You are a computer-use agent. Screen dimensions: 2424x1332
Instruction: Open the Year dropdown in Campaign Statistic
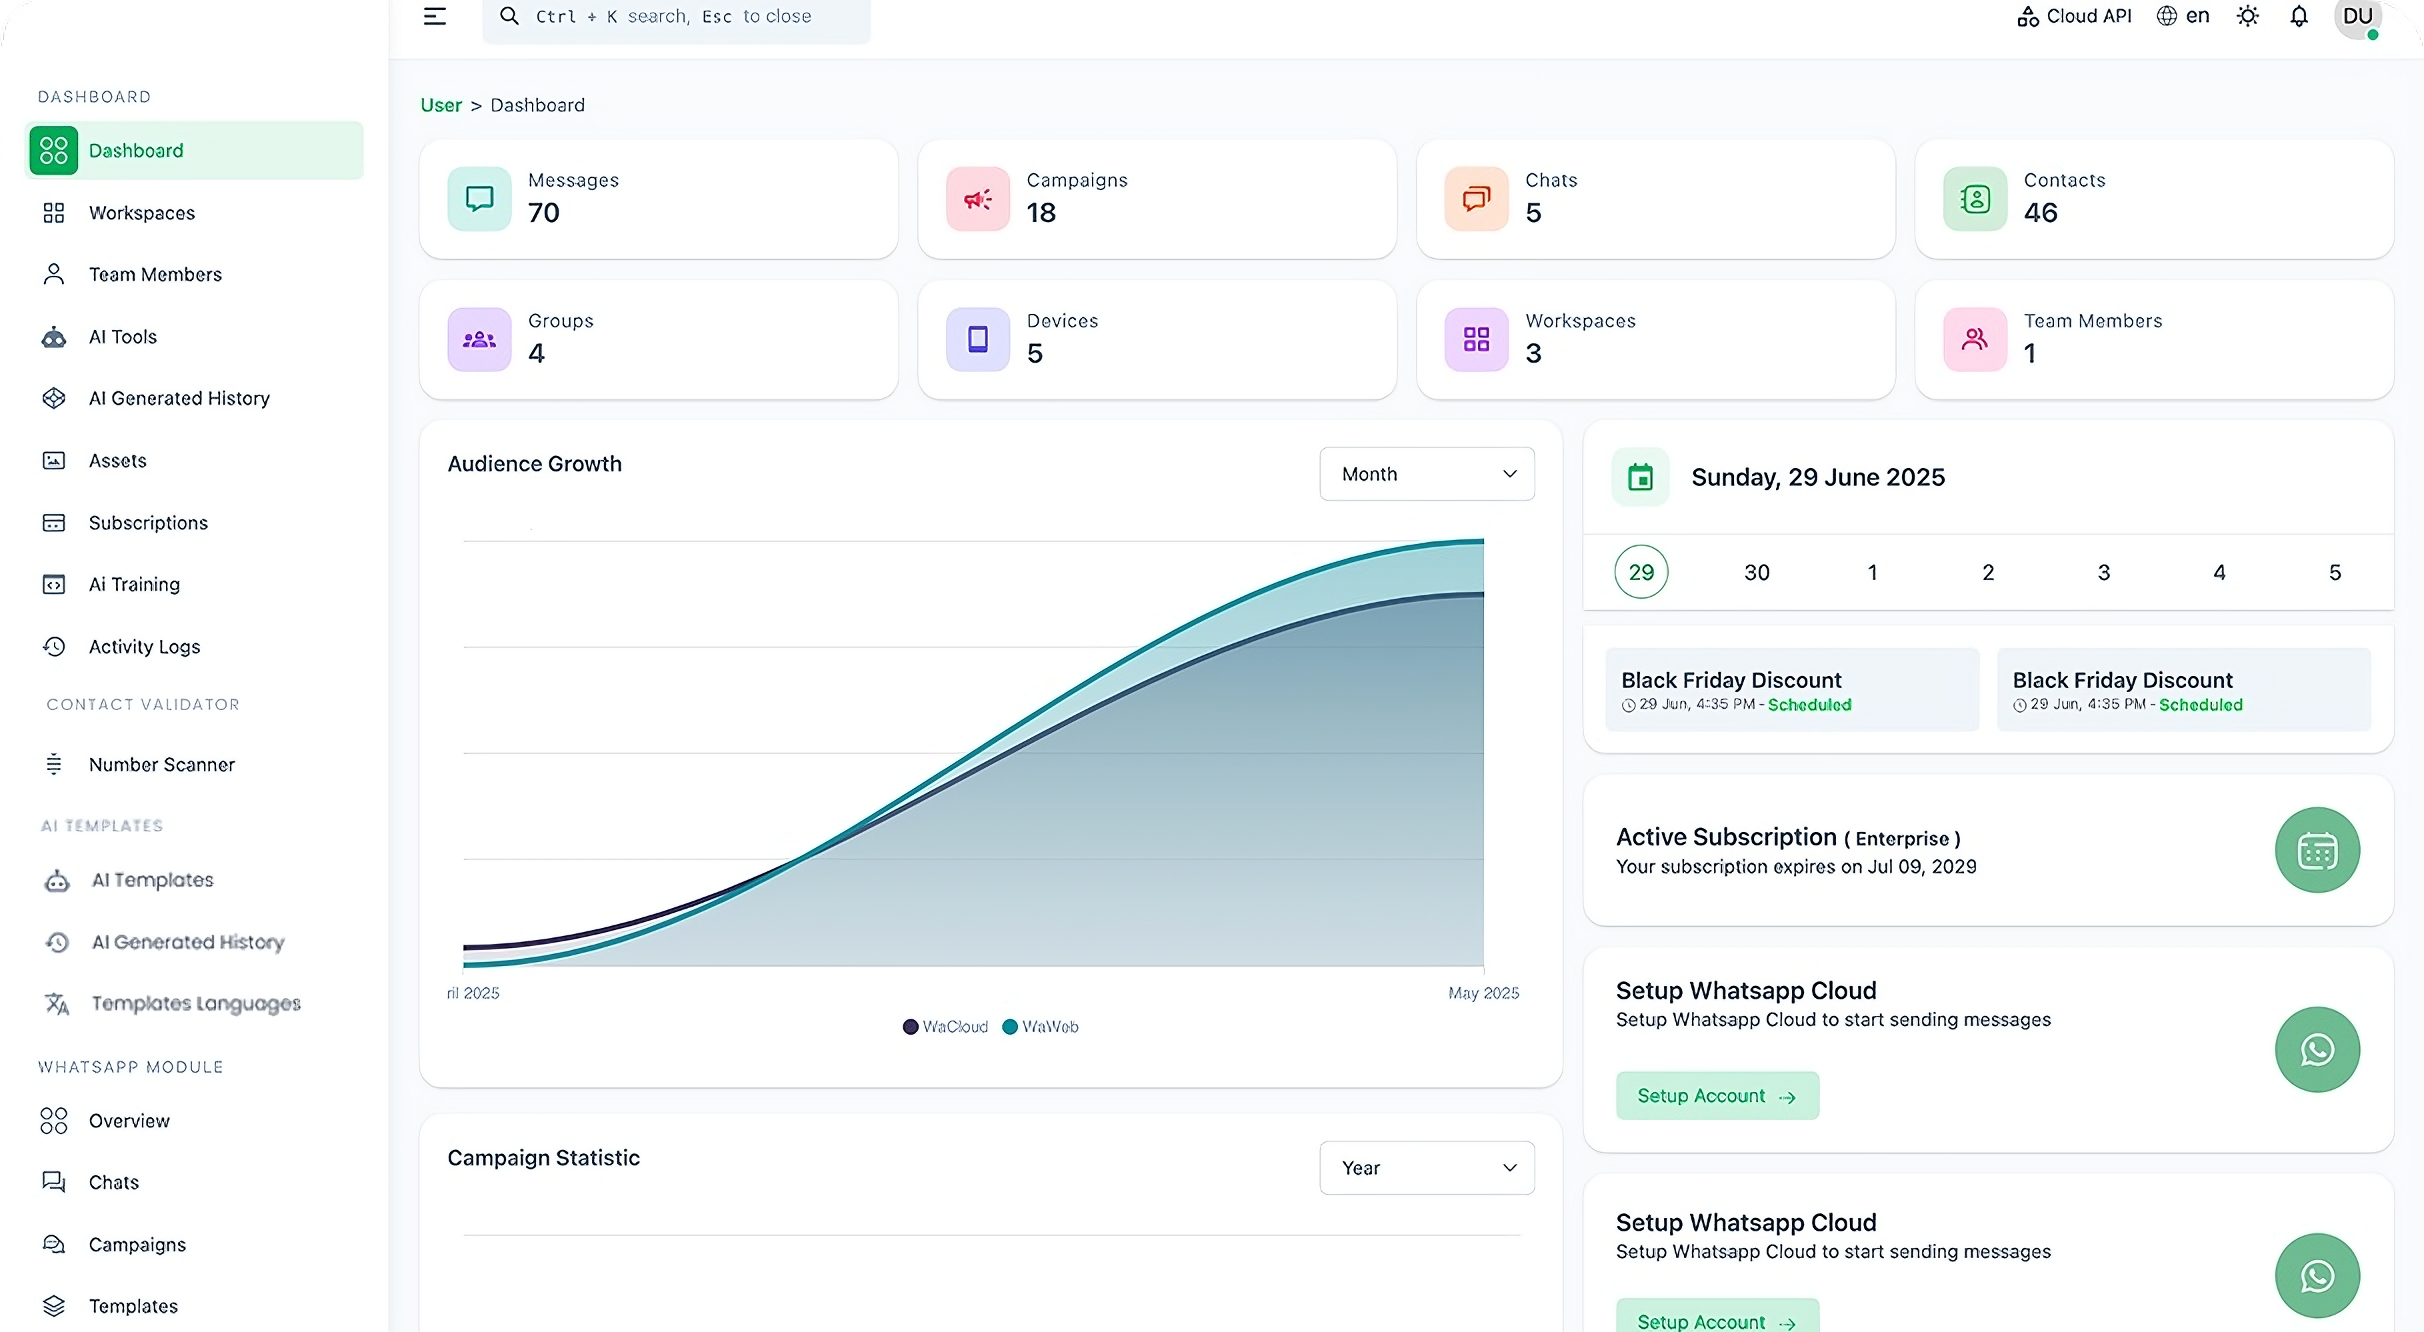[1426, 1168]
